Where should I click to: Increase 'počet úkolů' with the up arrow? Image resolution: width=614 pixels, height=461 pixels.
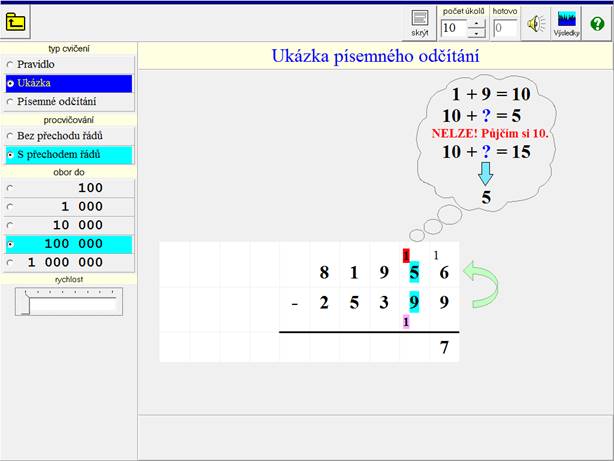click(x=477, y=23)
